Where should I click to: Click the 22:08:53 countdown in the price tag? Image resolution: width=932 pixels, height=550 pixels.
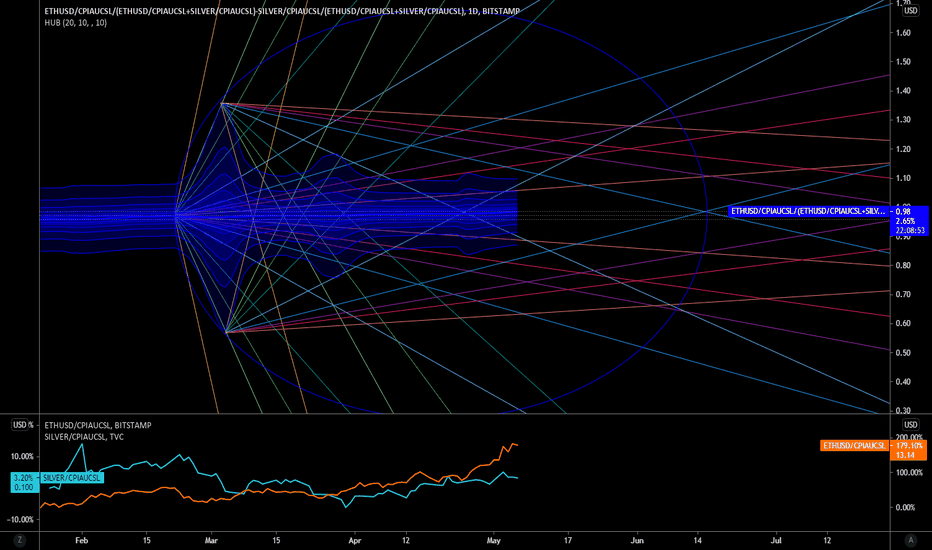[x=909, y=230]
